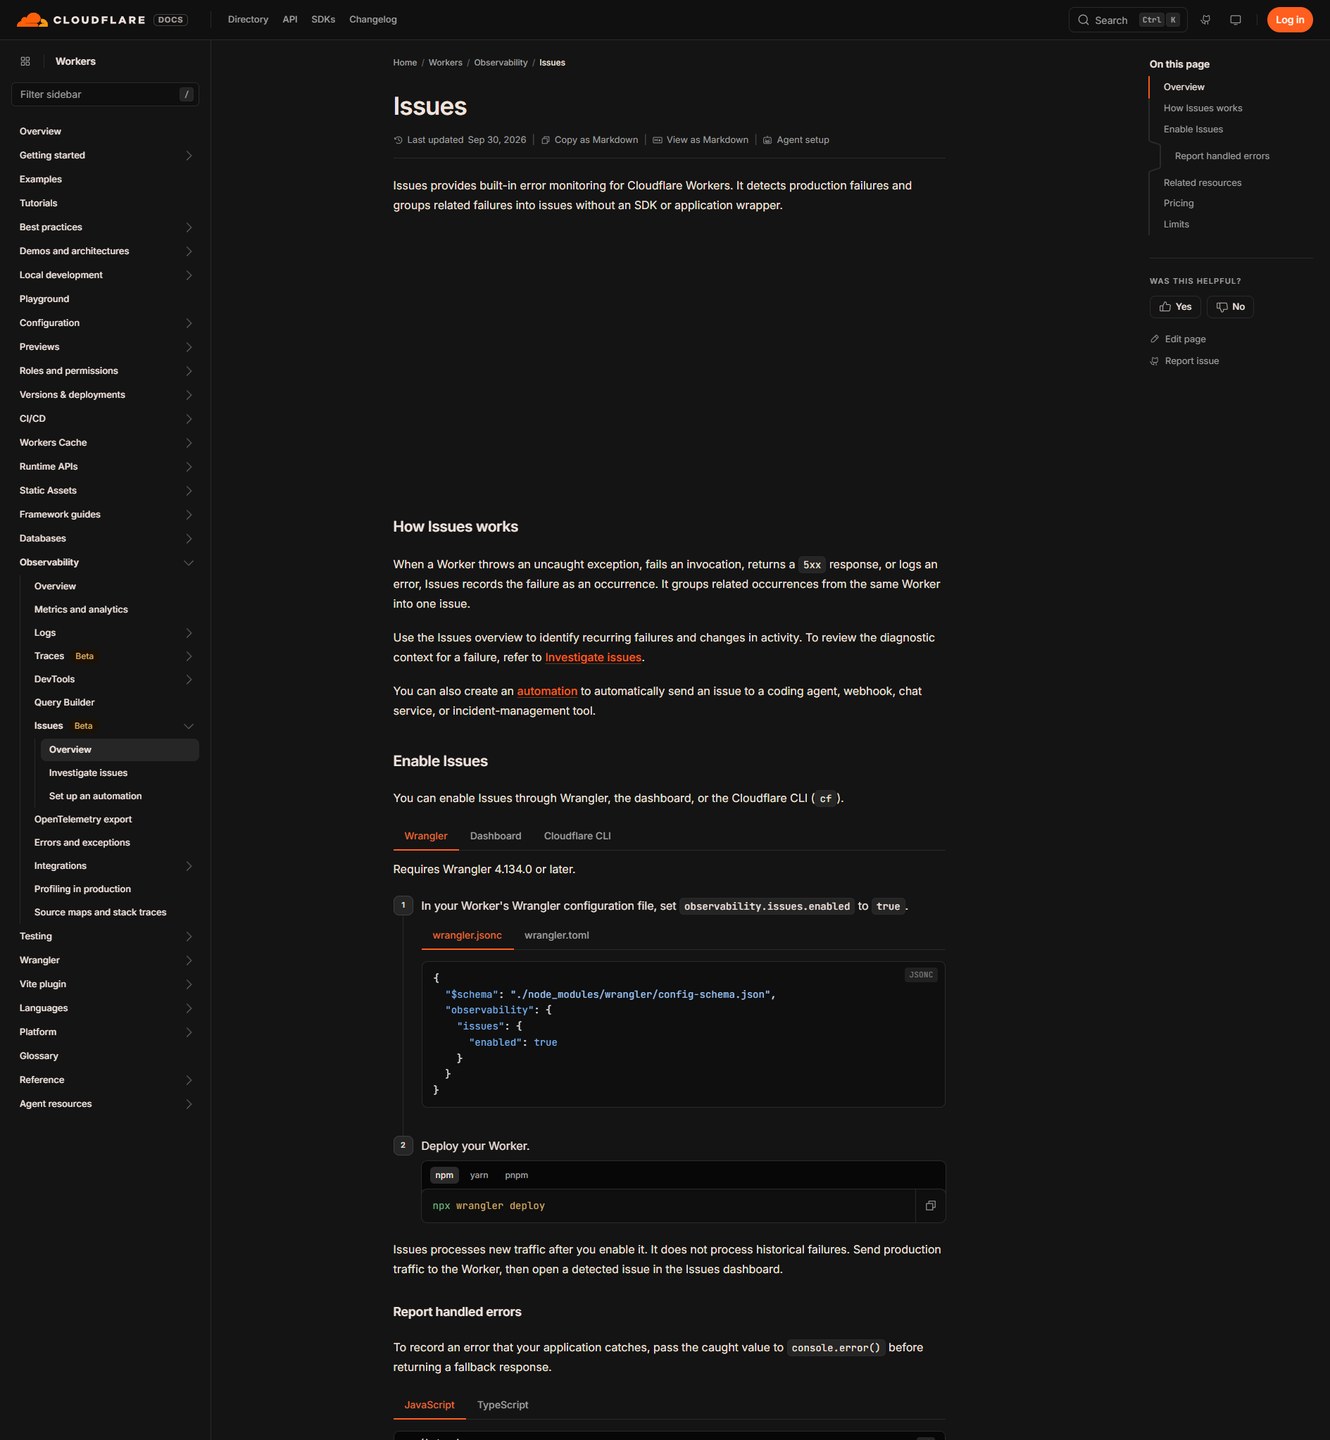Switch to the TypeScript tab
The height and width of the screenshot is (1440, 1330).
pyautogui.click(x=503, y=1405)
